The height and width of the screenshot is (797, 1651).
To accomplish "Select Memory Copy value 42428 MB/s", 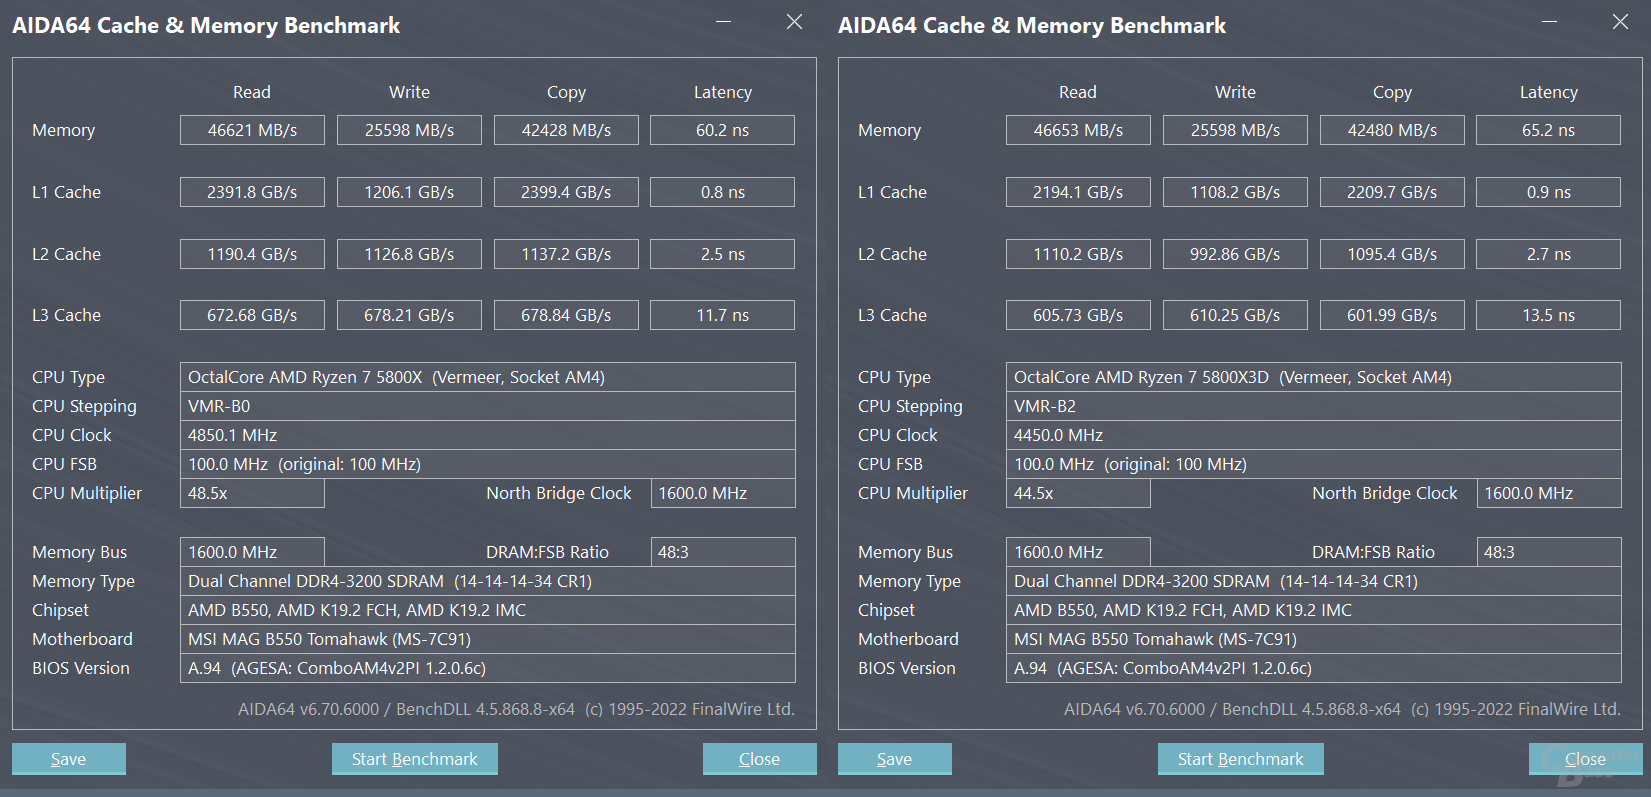I will click(x=566, y=130).
